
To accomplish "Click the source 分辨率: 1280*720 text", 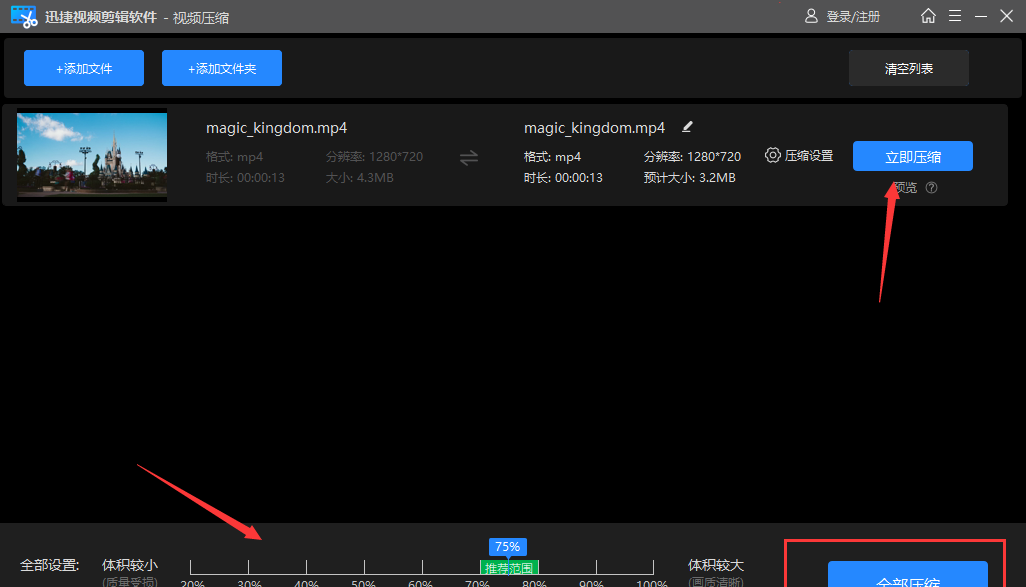I will [x=374, y=156].
